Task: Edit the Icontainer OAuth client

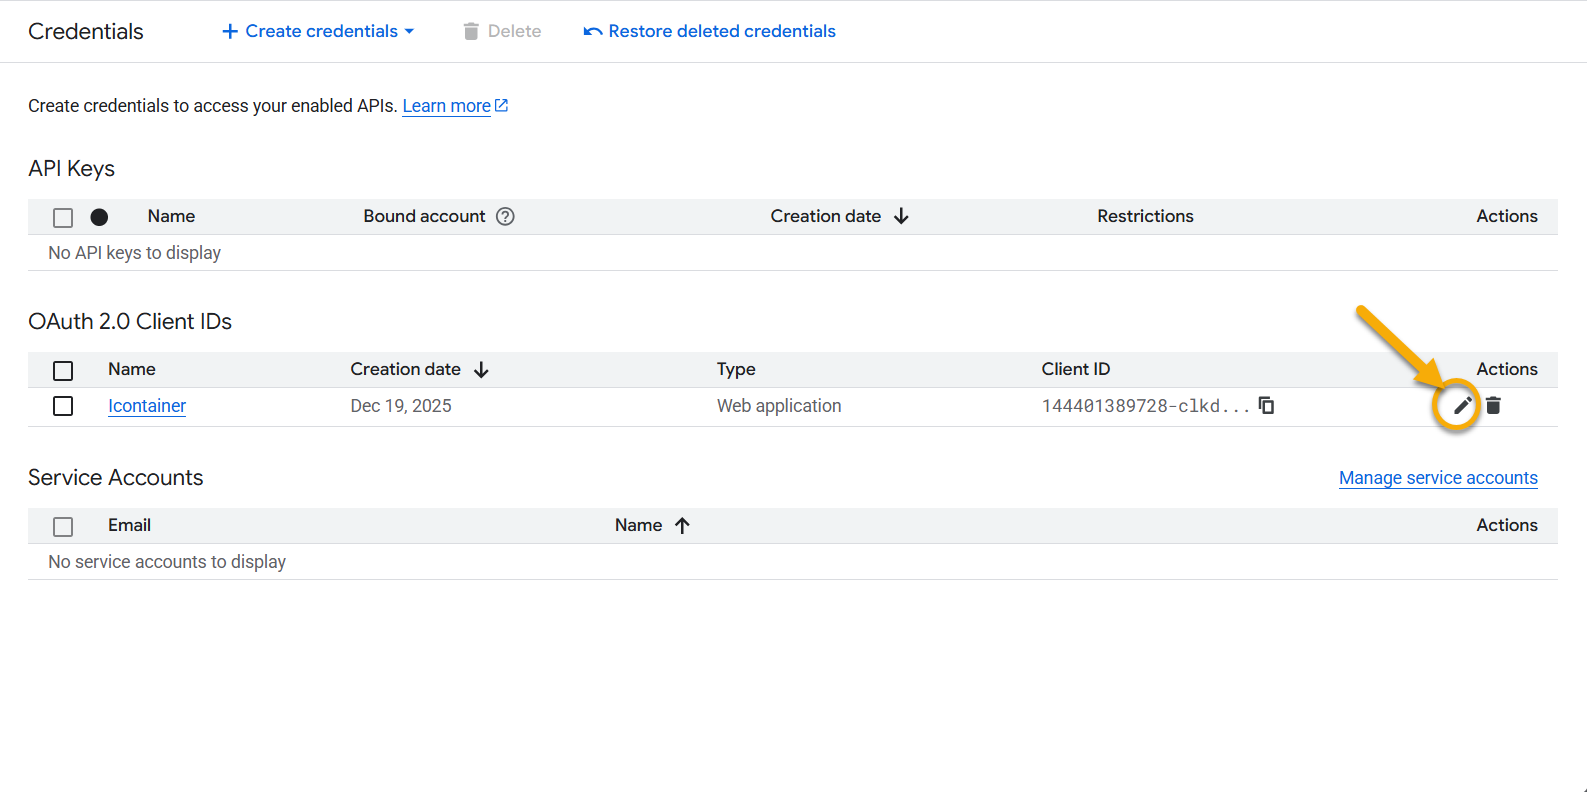Action: point(1462,405)
